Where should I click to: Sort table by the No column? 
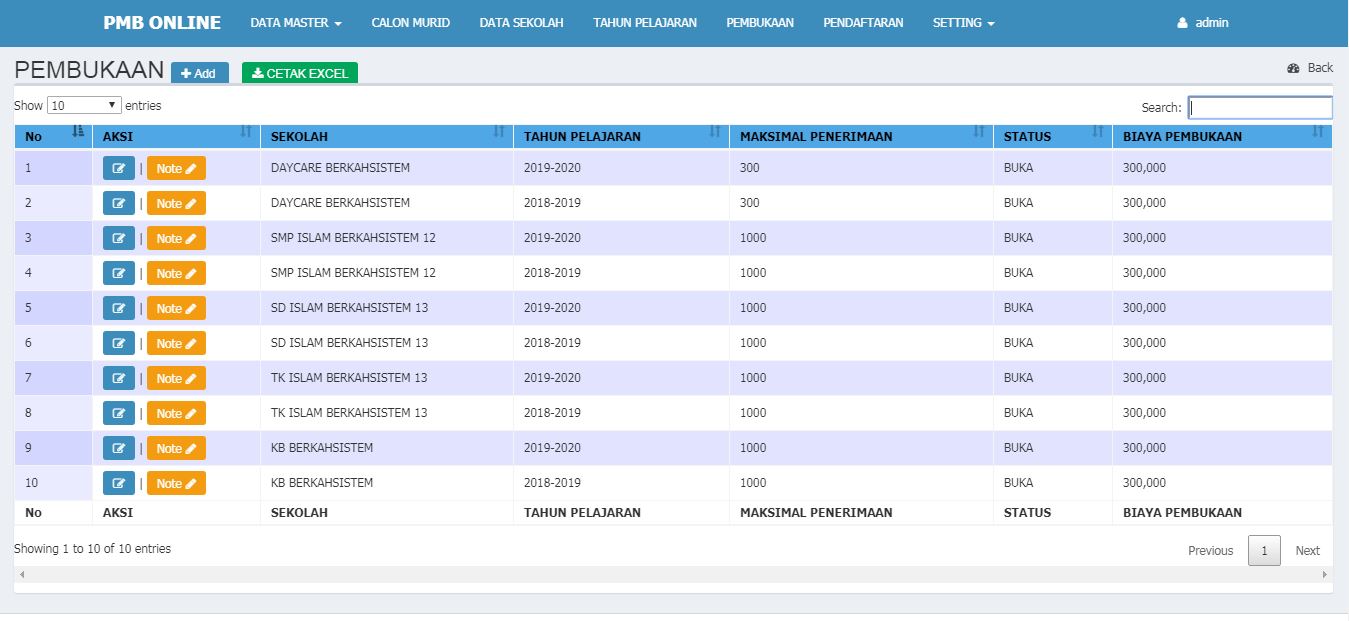click(x=53, y=136)
